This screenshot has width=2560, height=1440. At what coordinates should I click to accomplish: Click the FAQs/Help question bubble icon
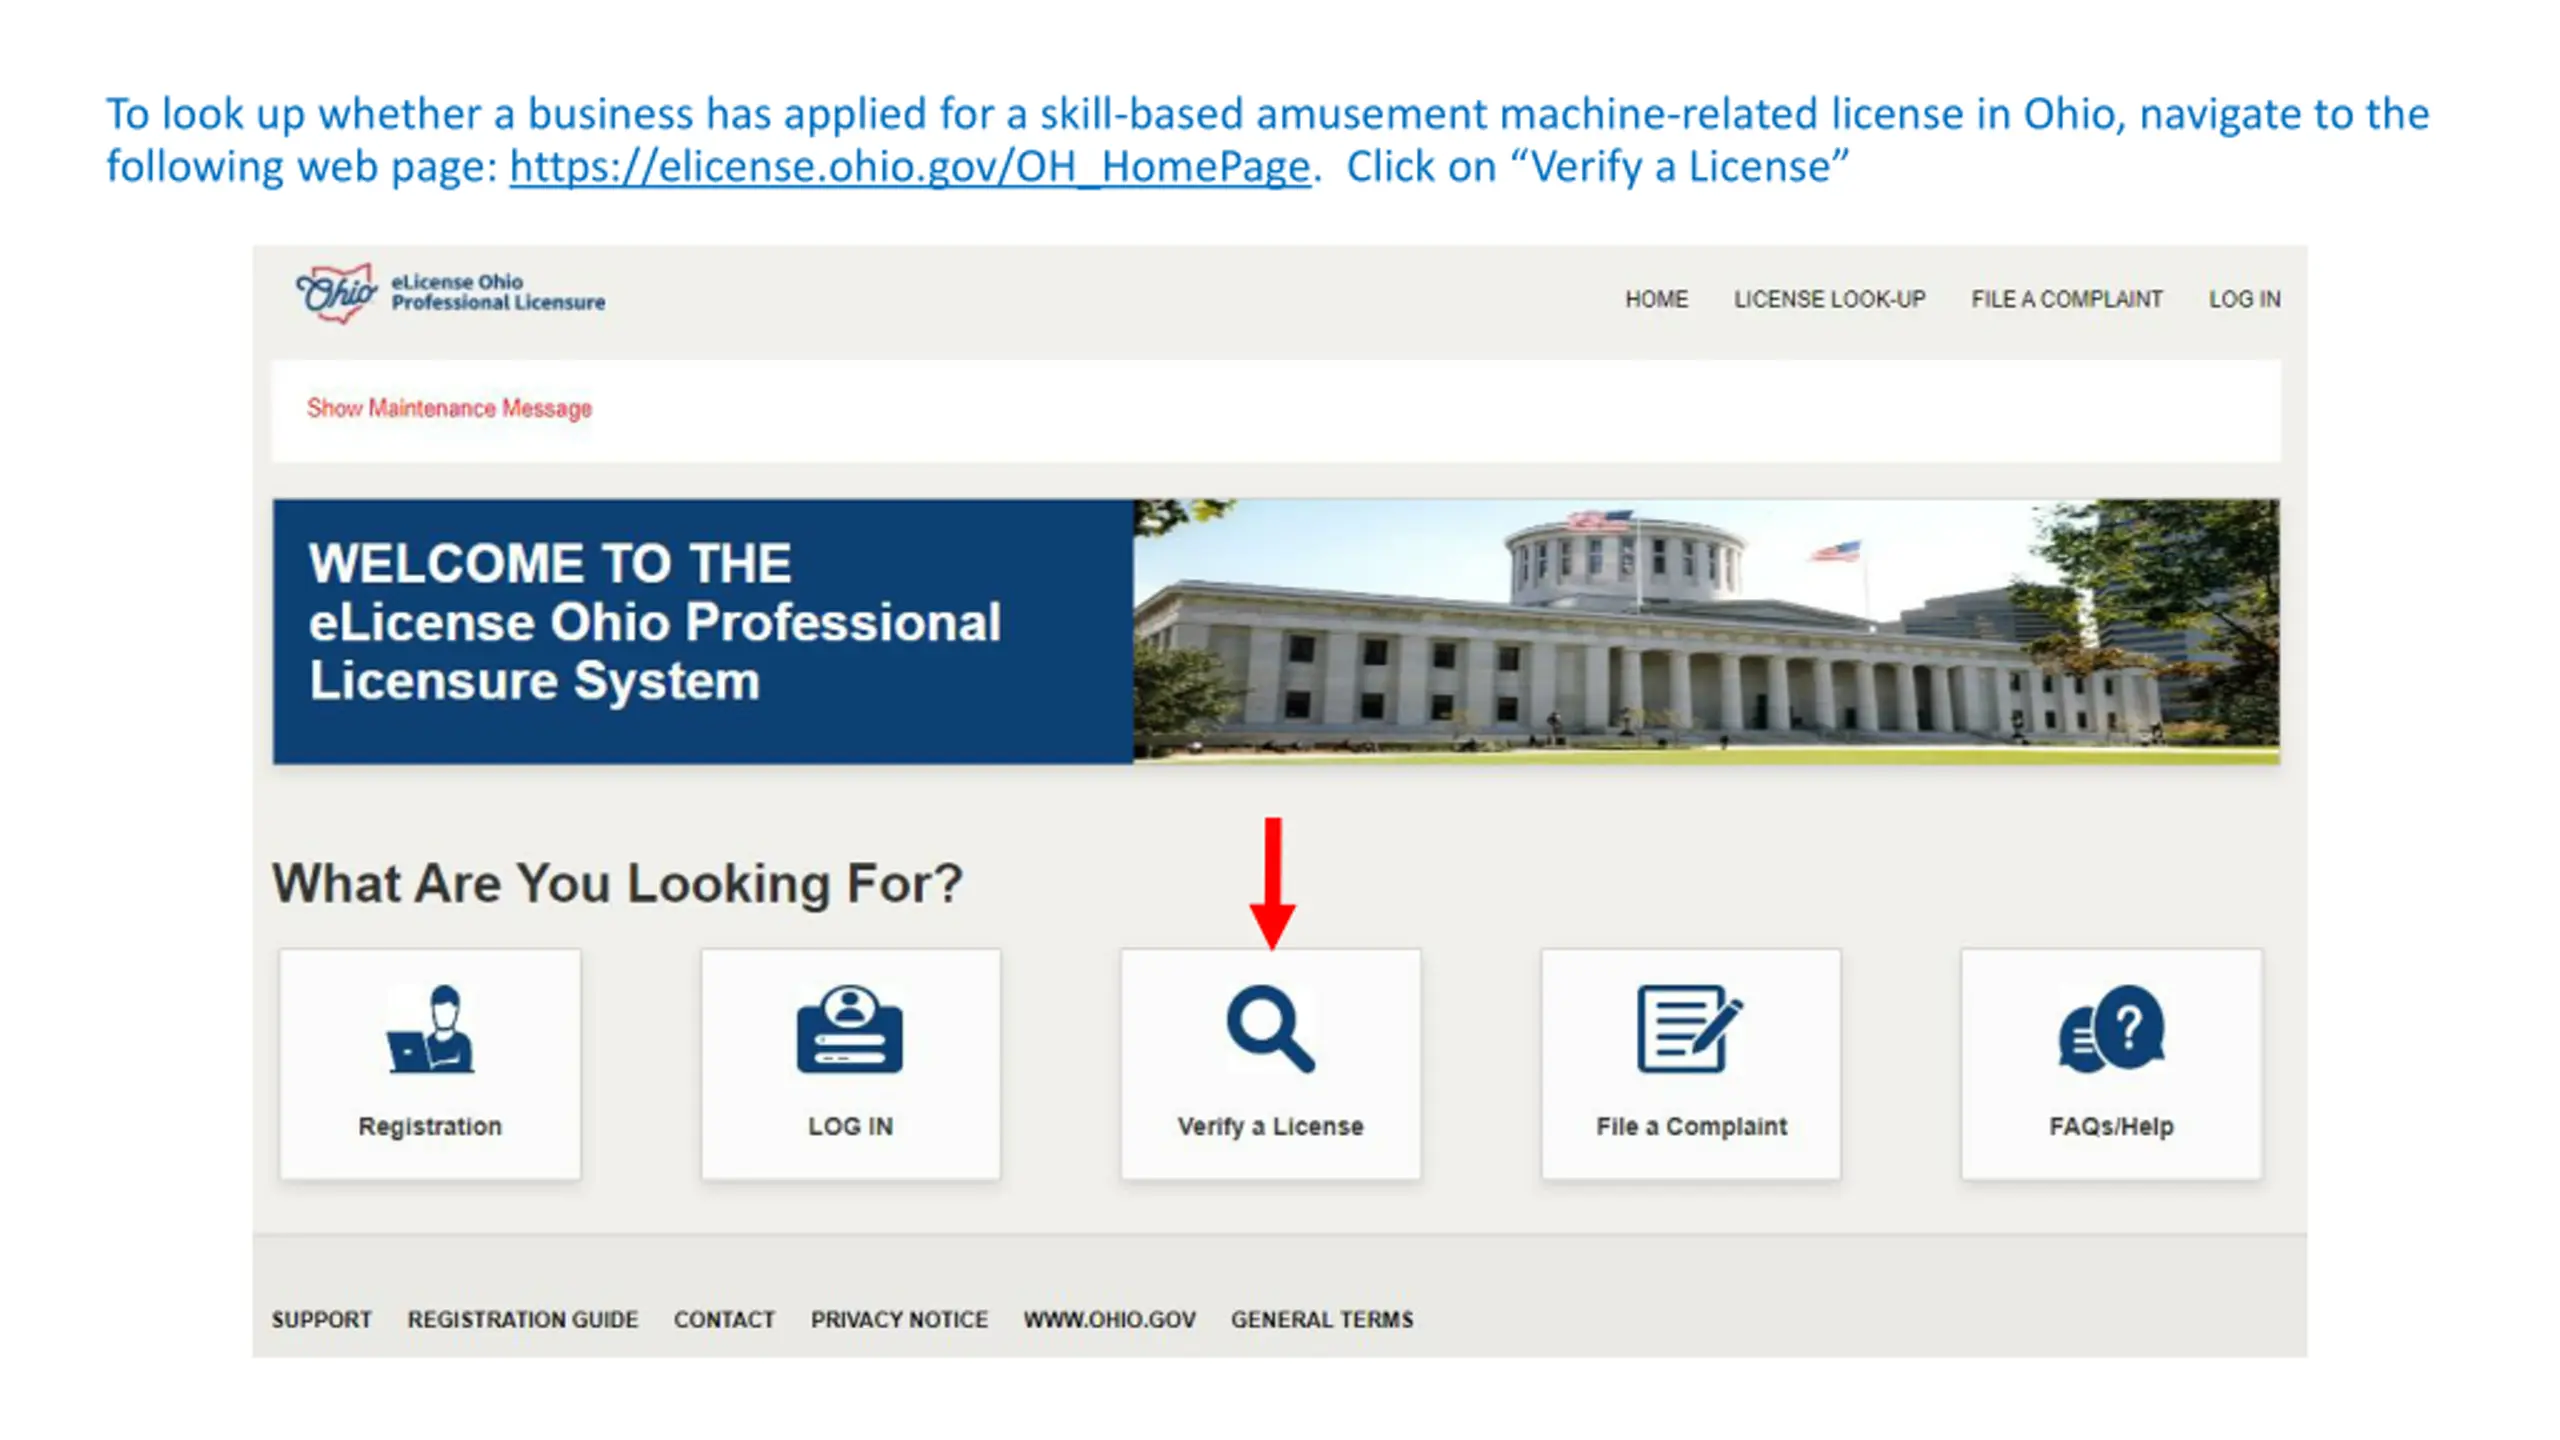pos(2111,1029)
